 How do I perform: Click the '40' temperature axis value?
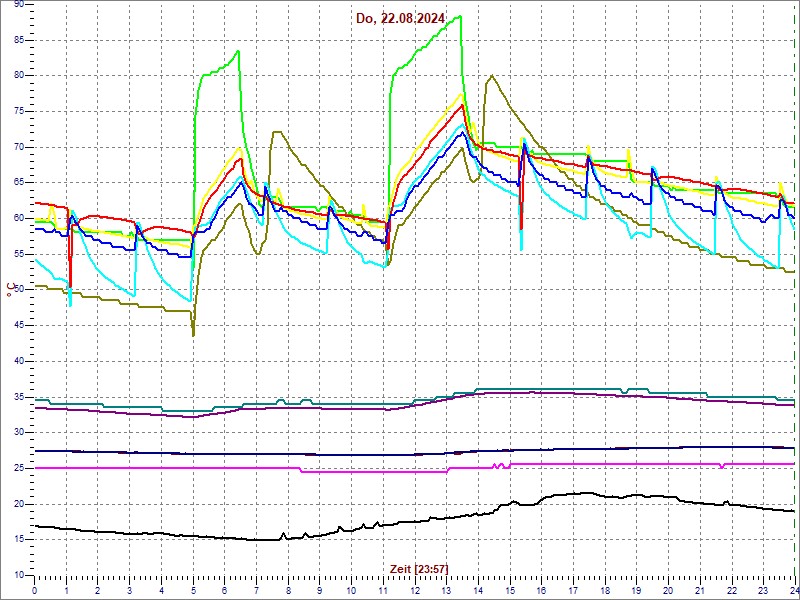19,361
